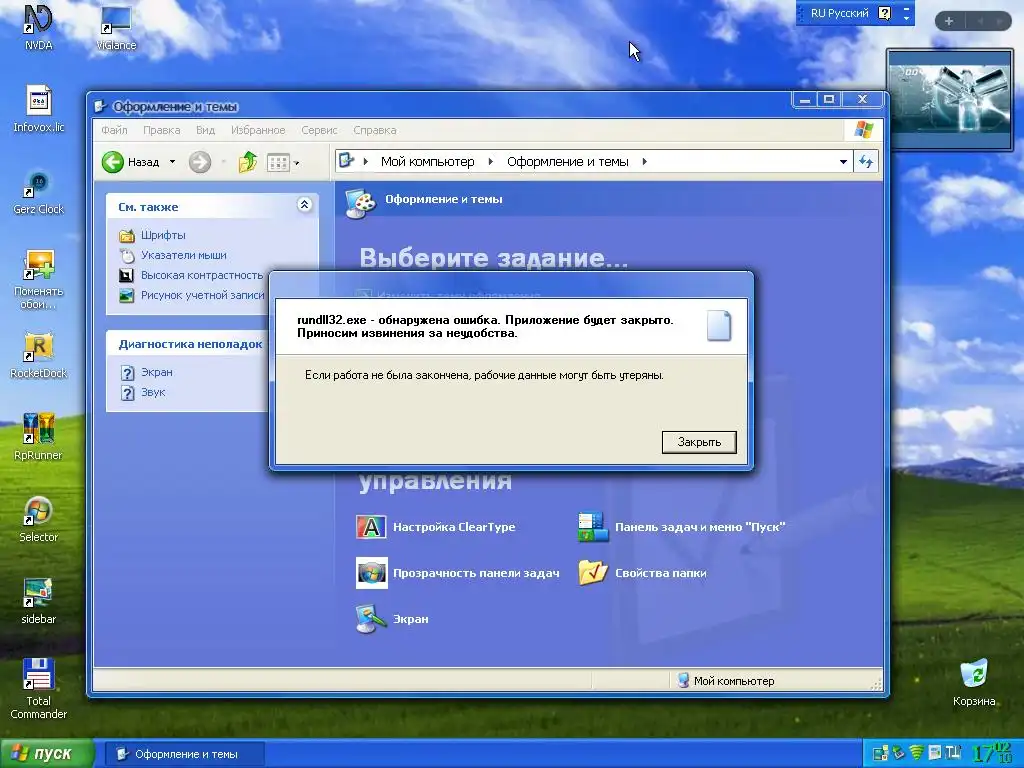Open the Справка menu

click(375, 130)
